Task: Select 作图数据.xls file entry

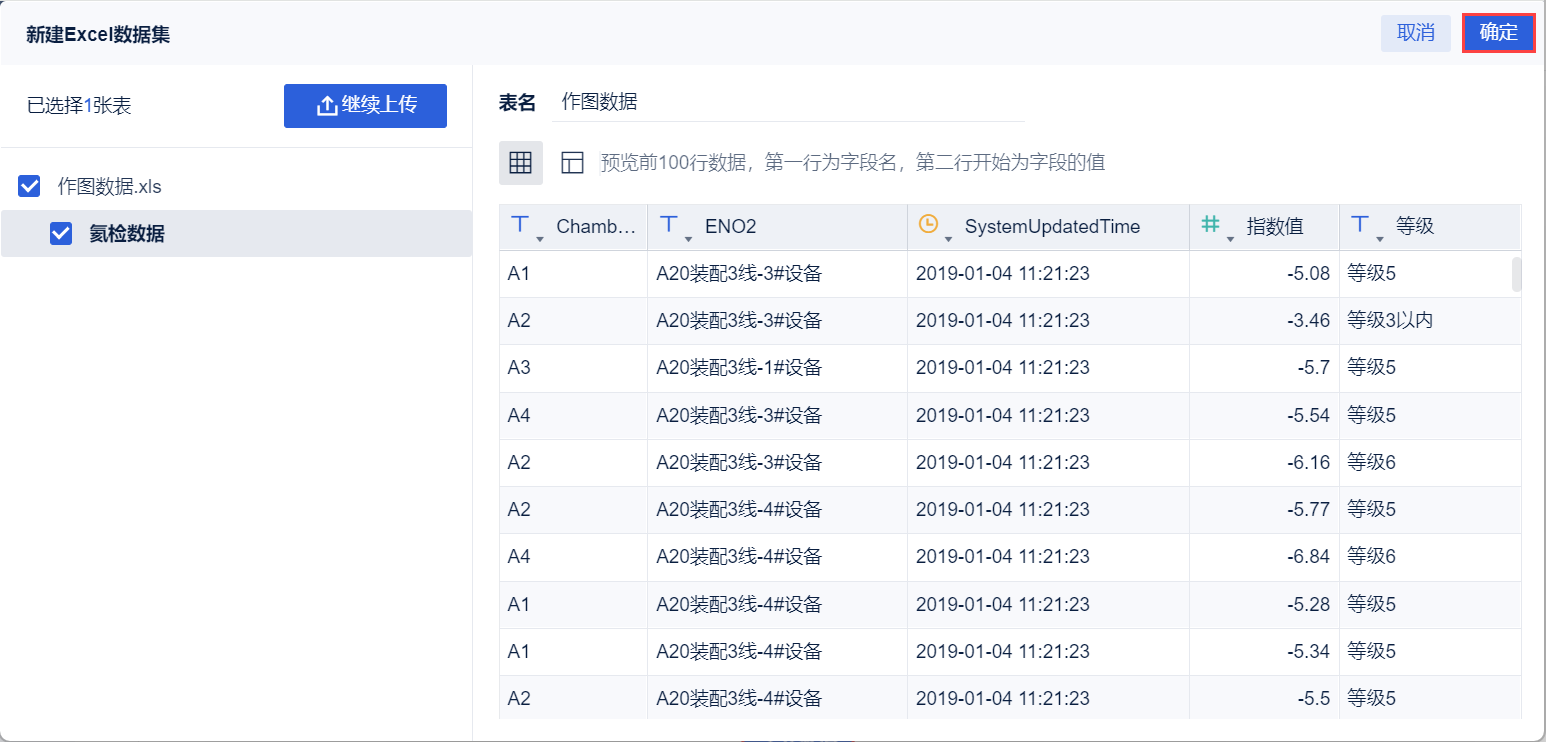Action: pos(110,186)
